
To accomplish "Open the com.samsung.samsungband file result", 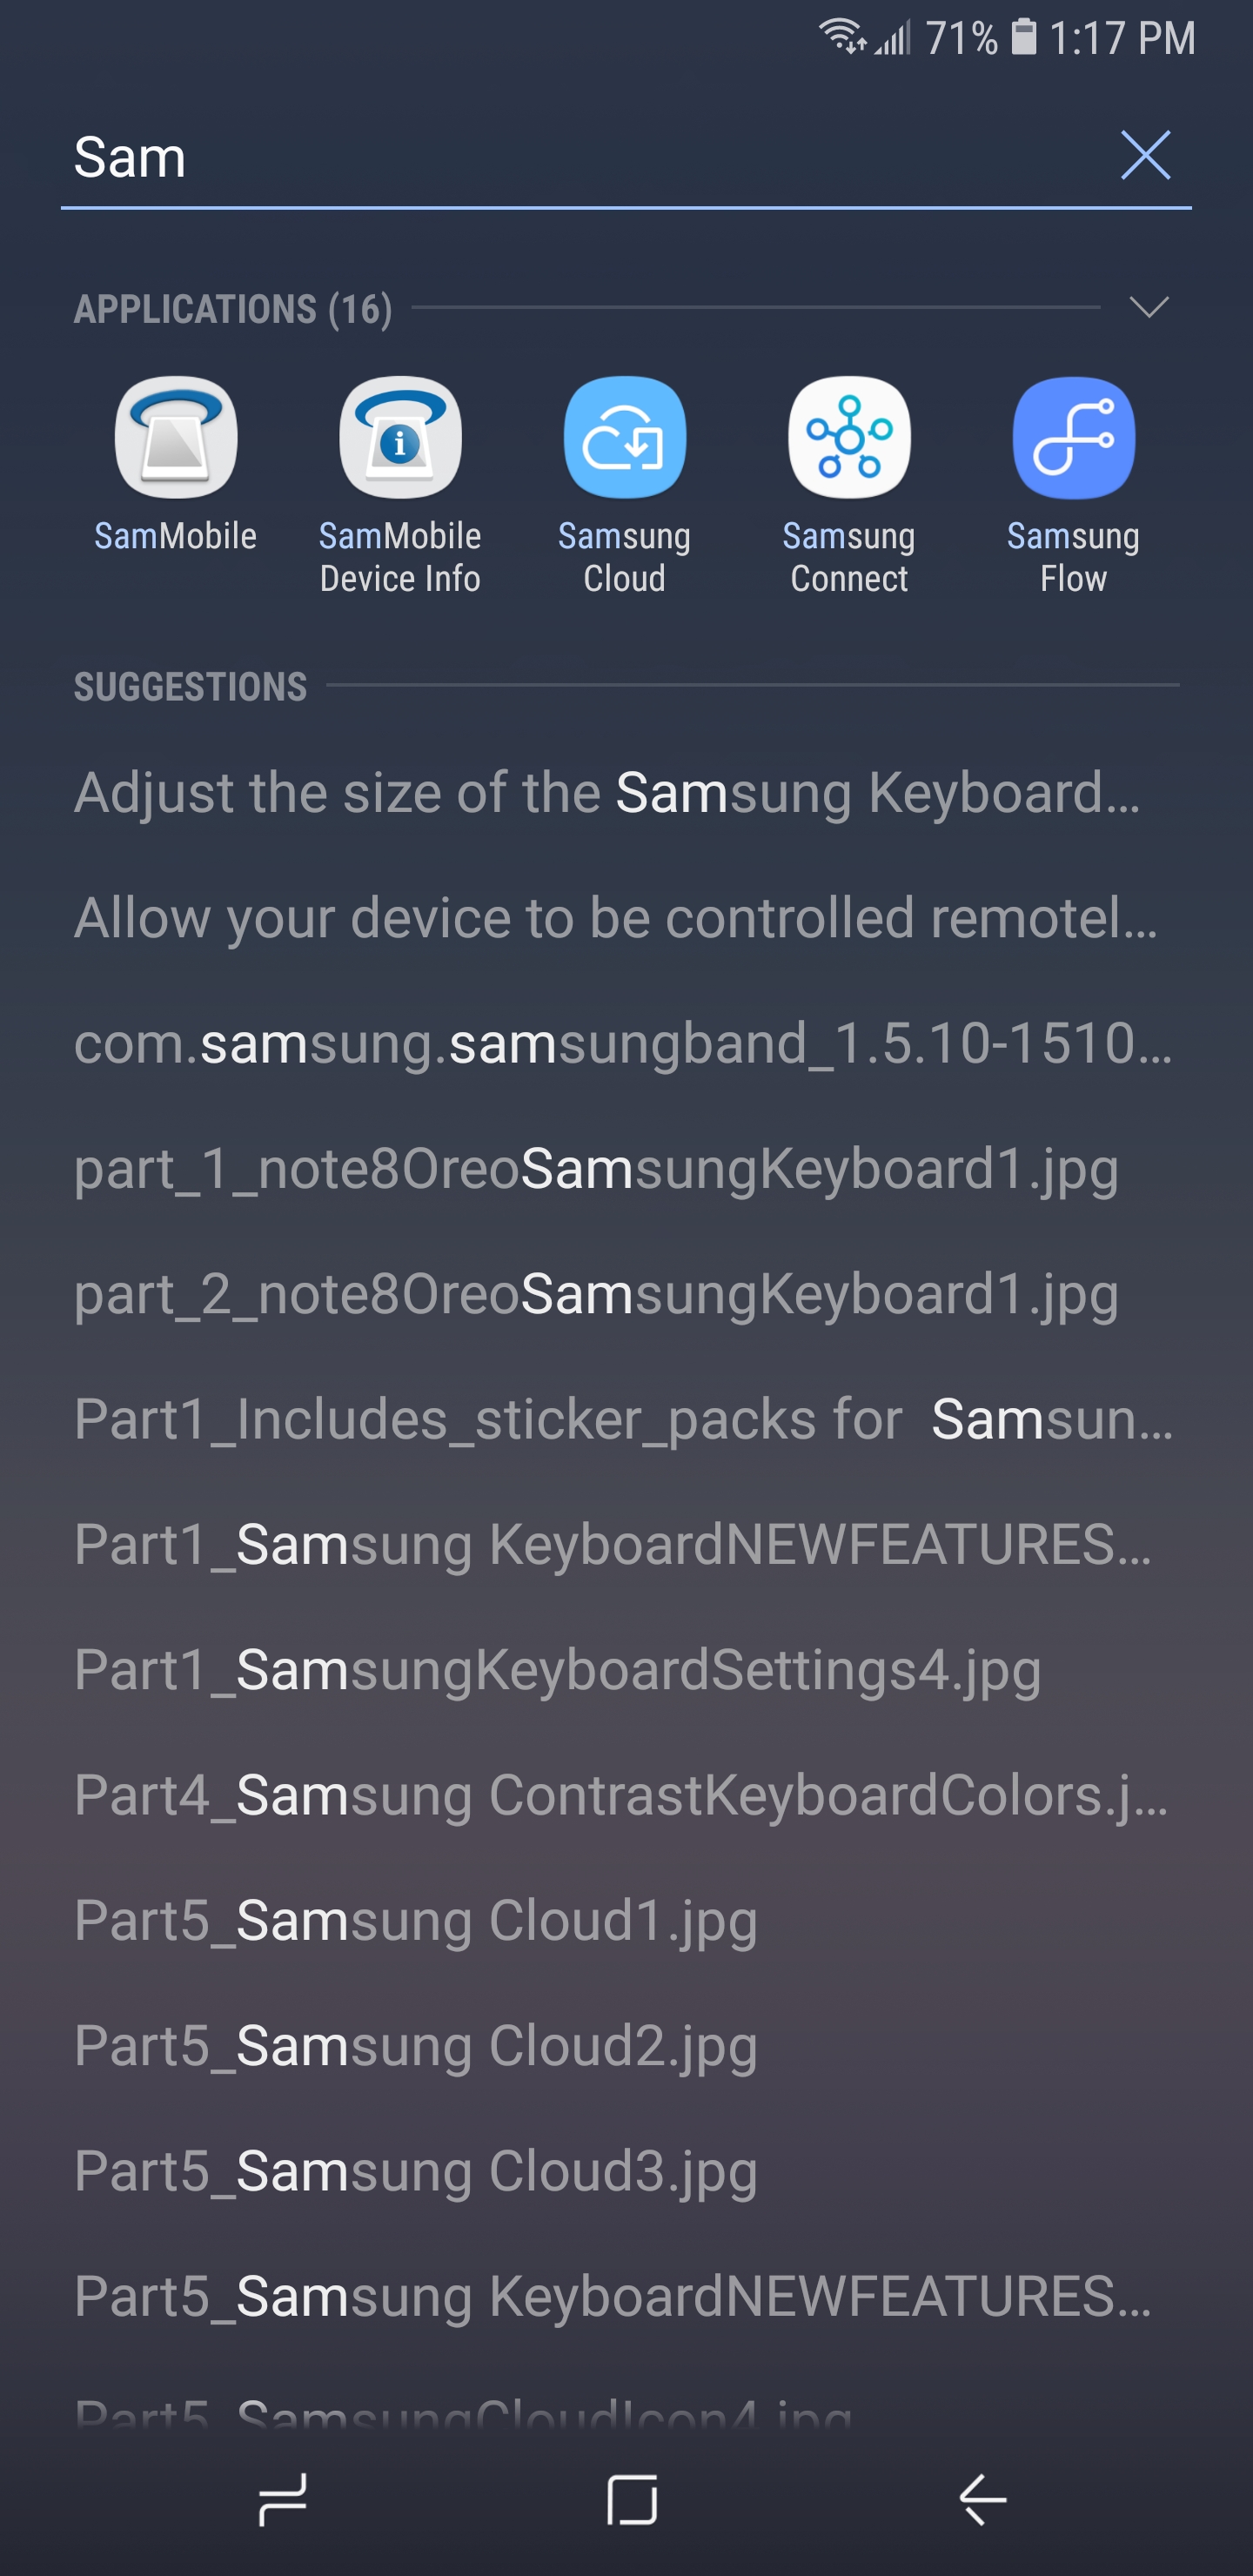I will point(622,1044).
